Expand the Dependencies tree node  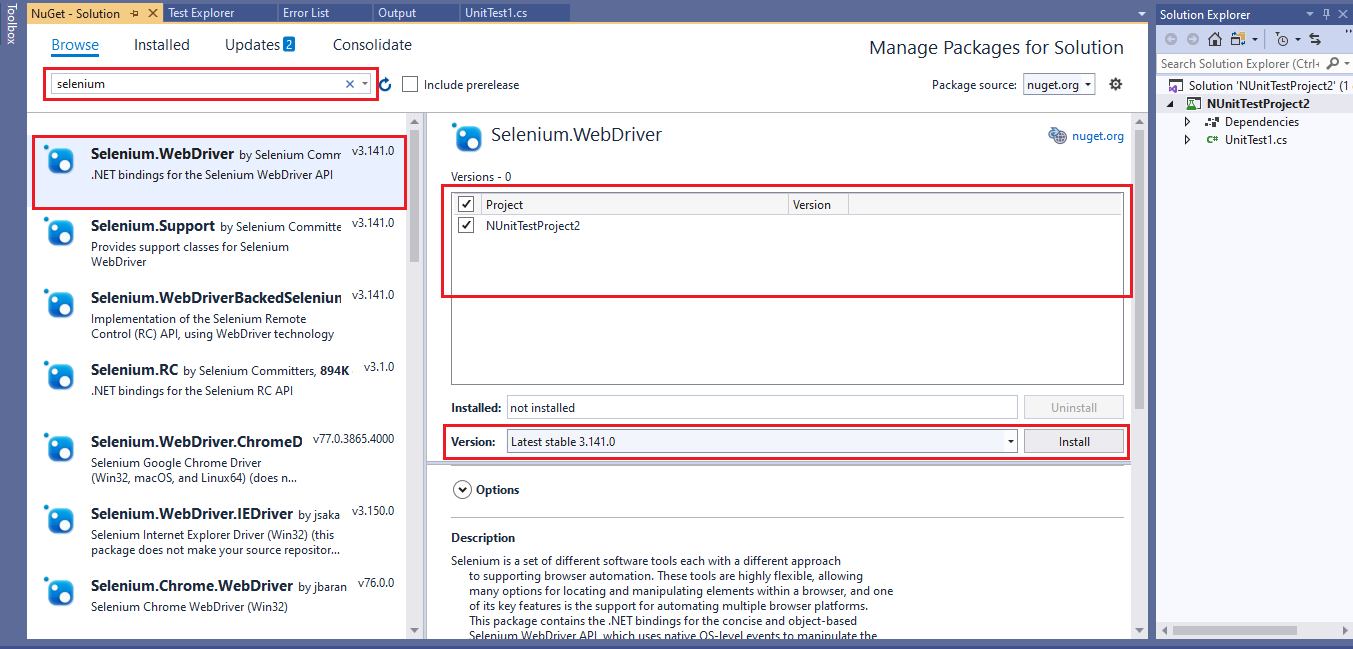(1187, 122)
